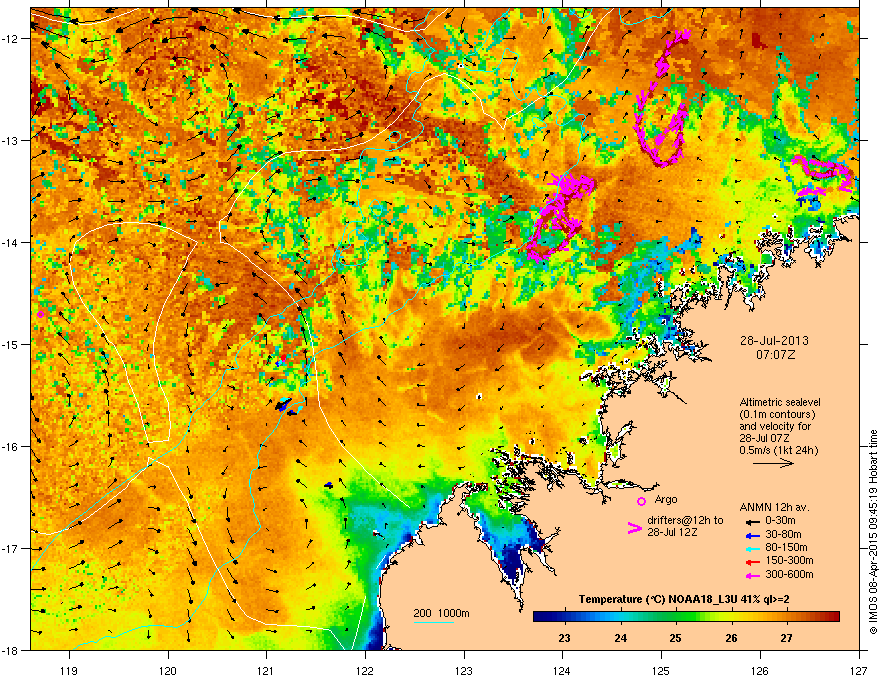Image resolution: width=880 pixels, height=680 pixels.
Task: Click the '0.5m/s (1kt 24h)' text
Action: pos(779,450)
